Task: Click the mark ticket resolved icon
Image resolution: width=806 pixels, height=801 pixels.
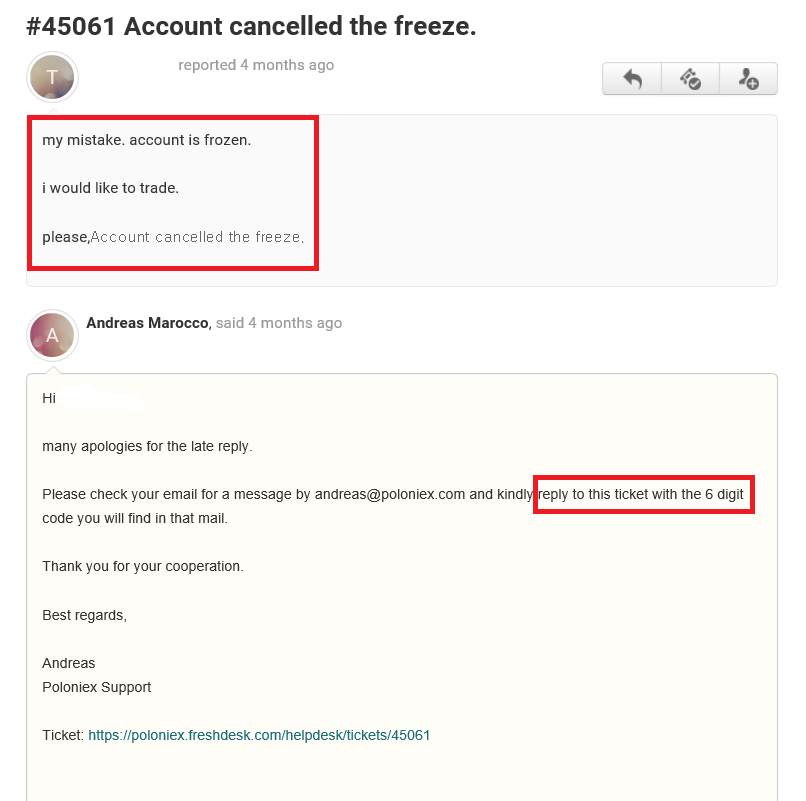Action: tap(690, 79)
